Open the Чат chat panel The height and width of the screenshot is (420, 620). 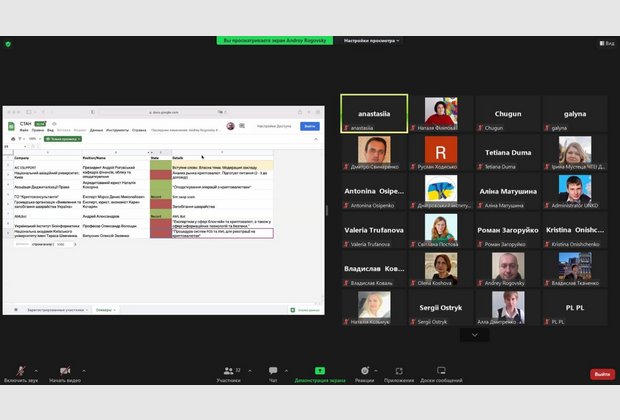[272, 370]
